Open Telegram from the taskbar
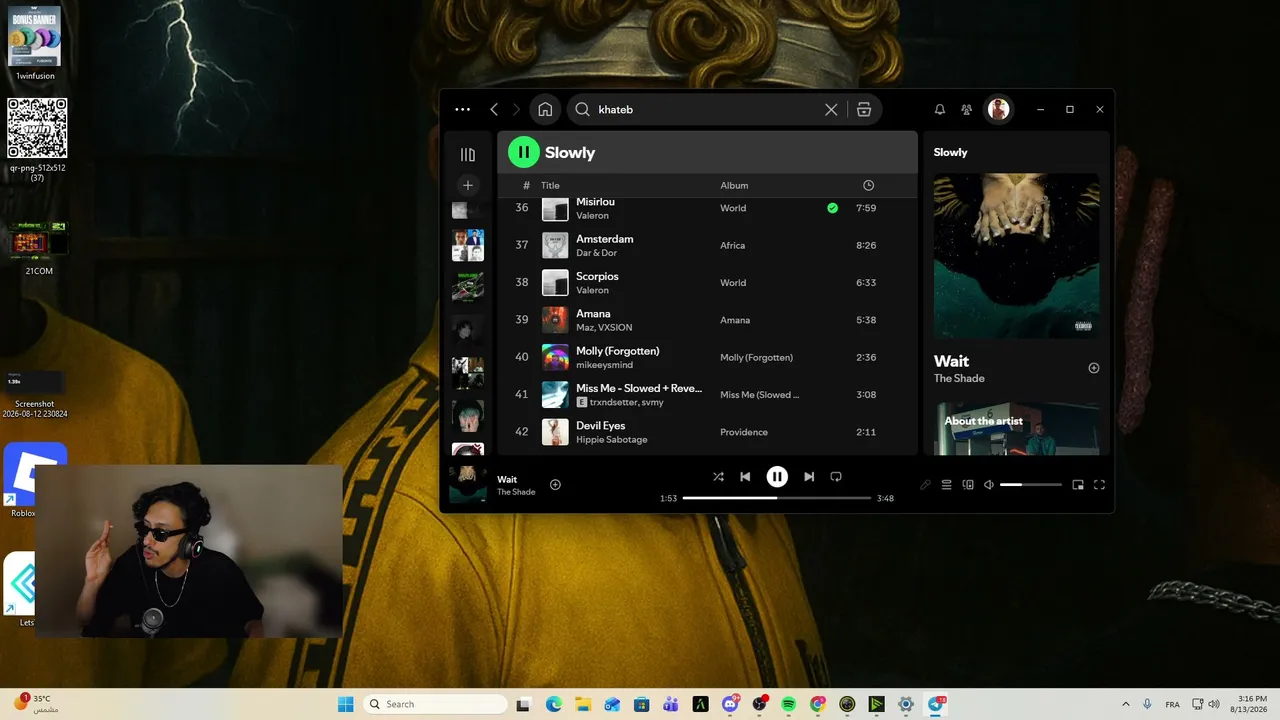 point(936,704)
